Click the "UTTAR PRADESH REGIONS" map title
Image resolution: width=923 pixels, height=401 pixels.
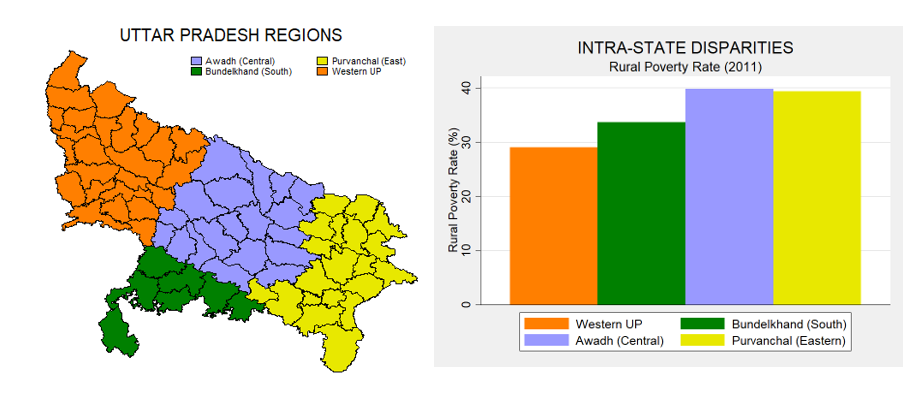point(231,36)
